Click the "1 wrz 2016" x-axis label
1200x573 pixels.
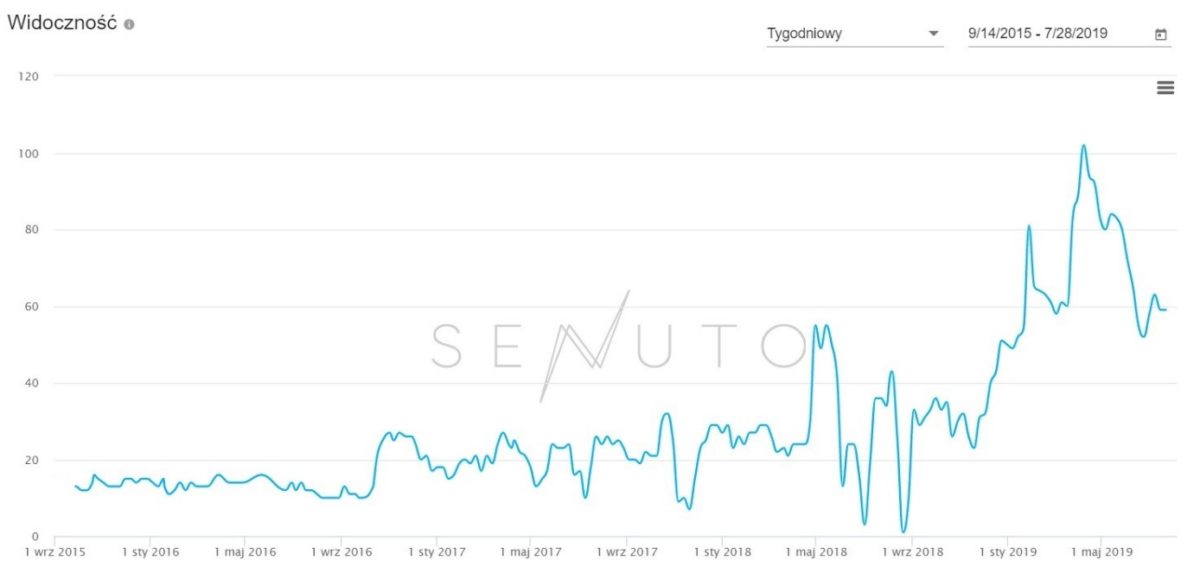pos(340,551)
